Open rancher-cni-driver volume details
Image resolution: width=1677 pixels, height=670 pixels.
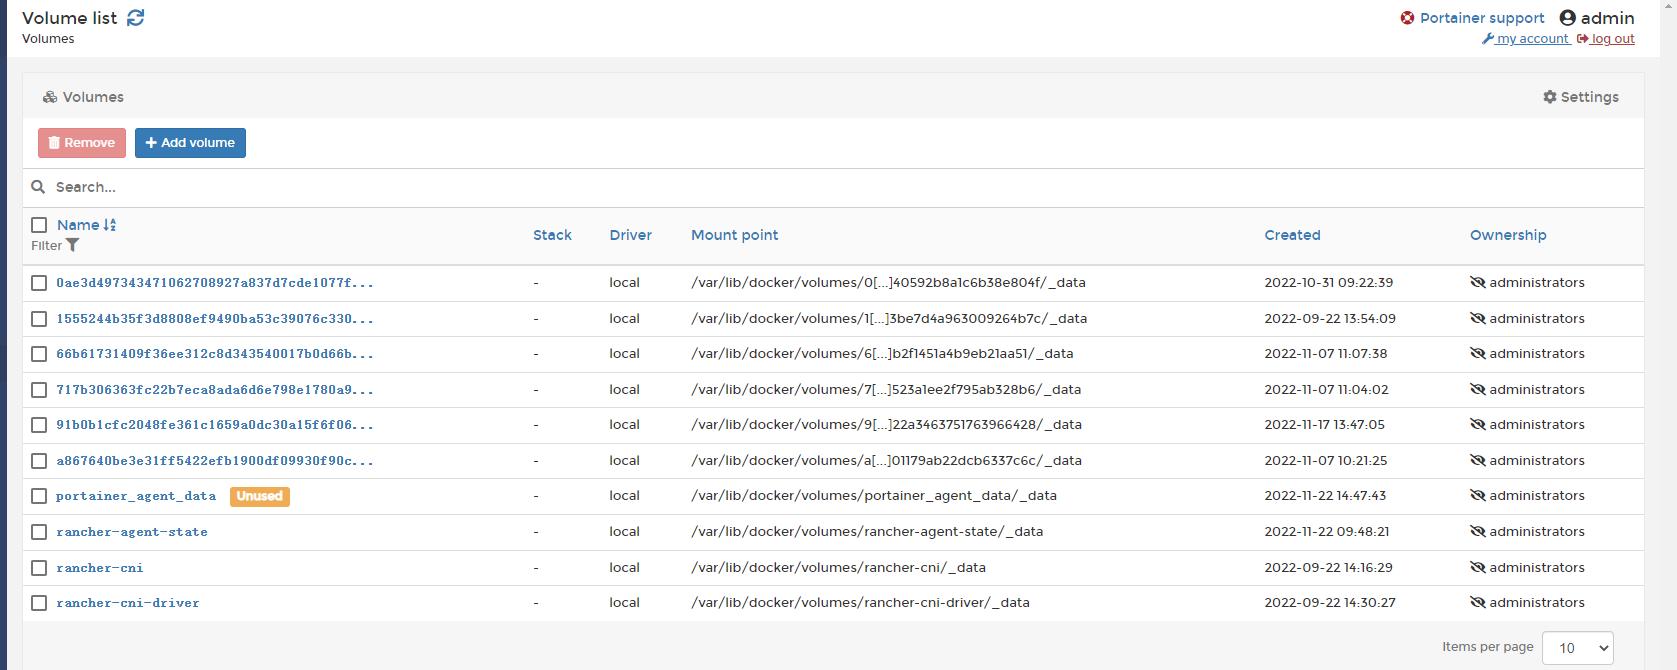click(x=128, y=603)
